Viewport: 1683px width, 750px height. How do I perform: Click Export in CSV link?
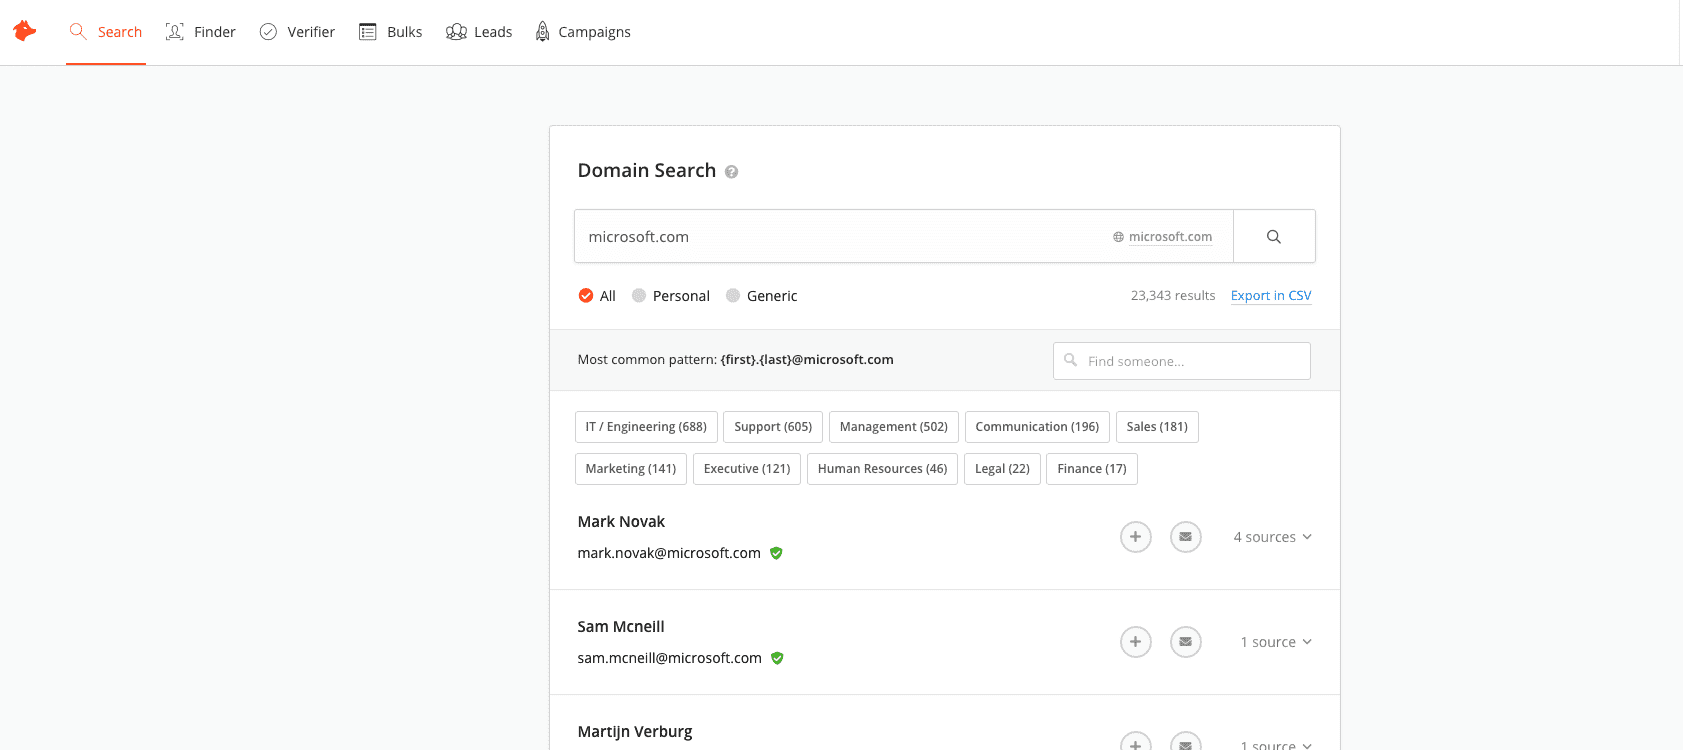point(1271,296)
